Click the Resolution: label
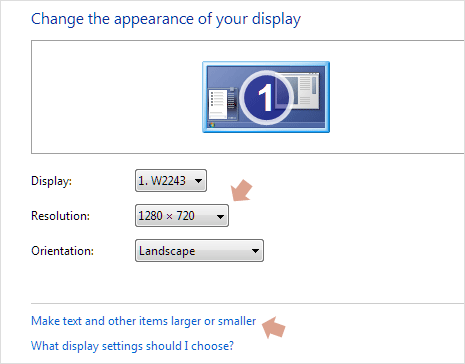 (x=60, y=216)
